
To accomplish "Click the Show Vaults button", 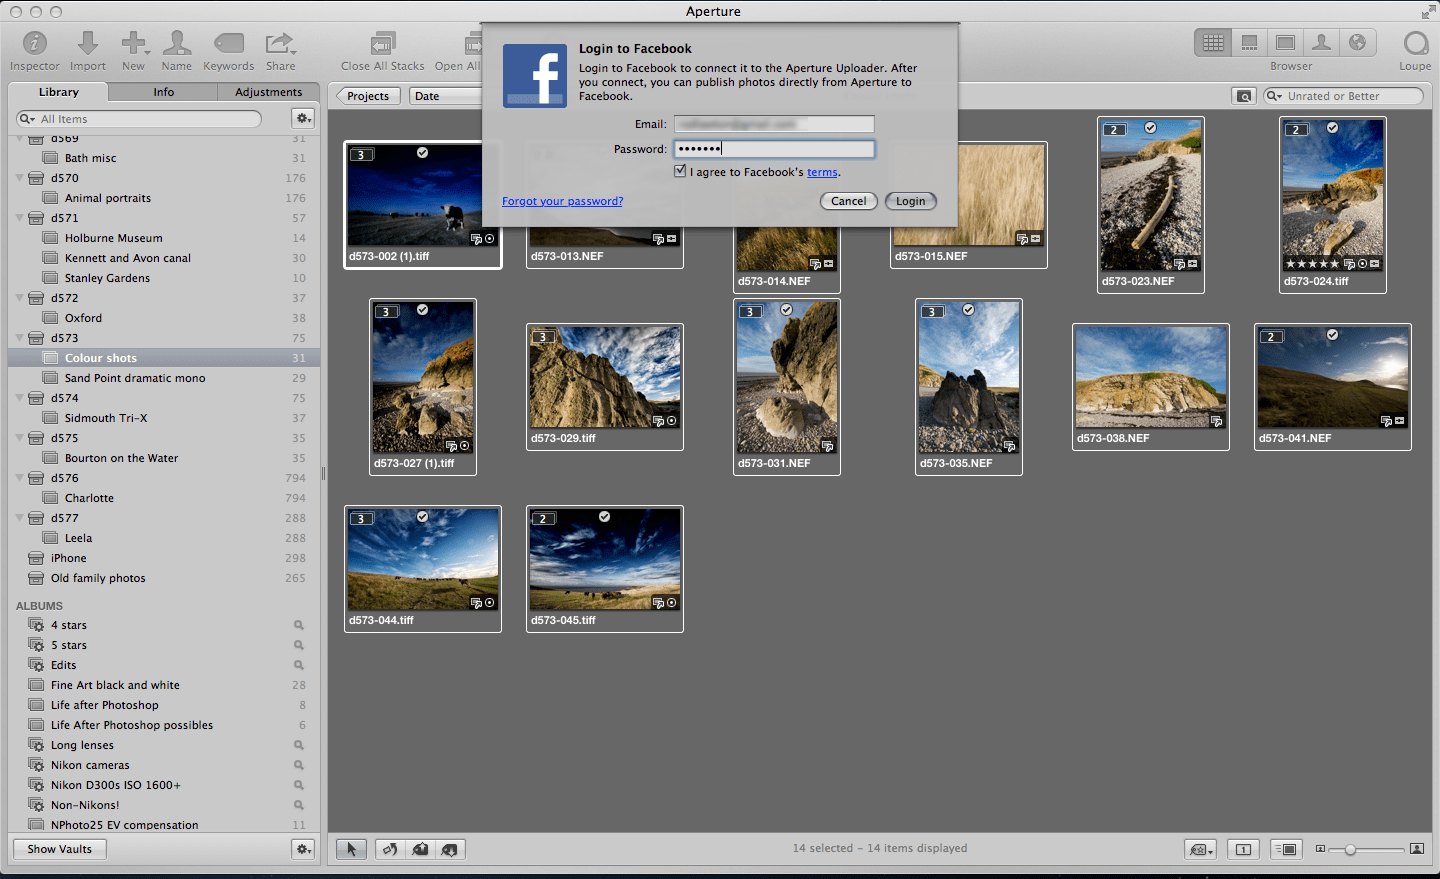I will [x=60, y=849].
